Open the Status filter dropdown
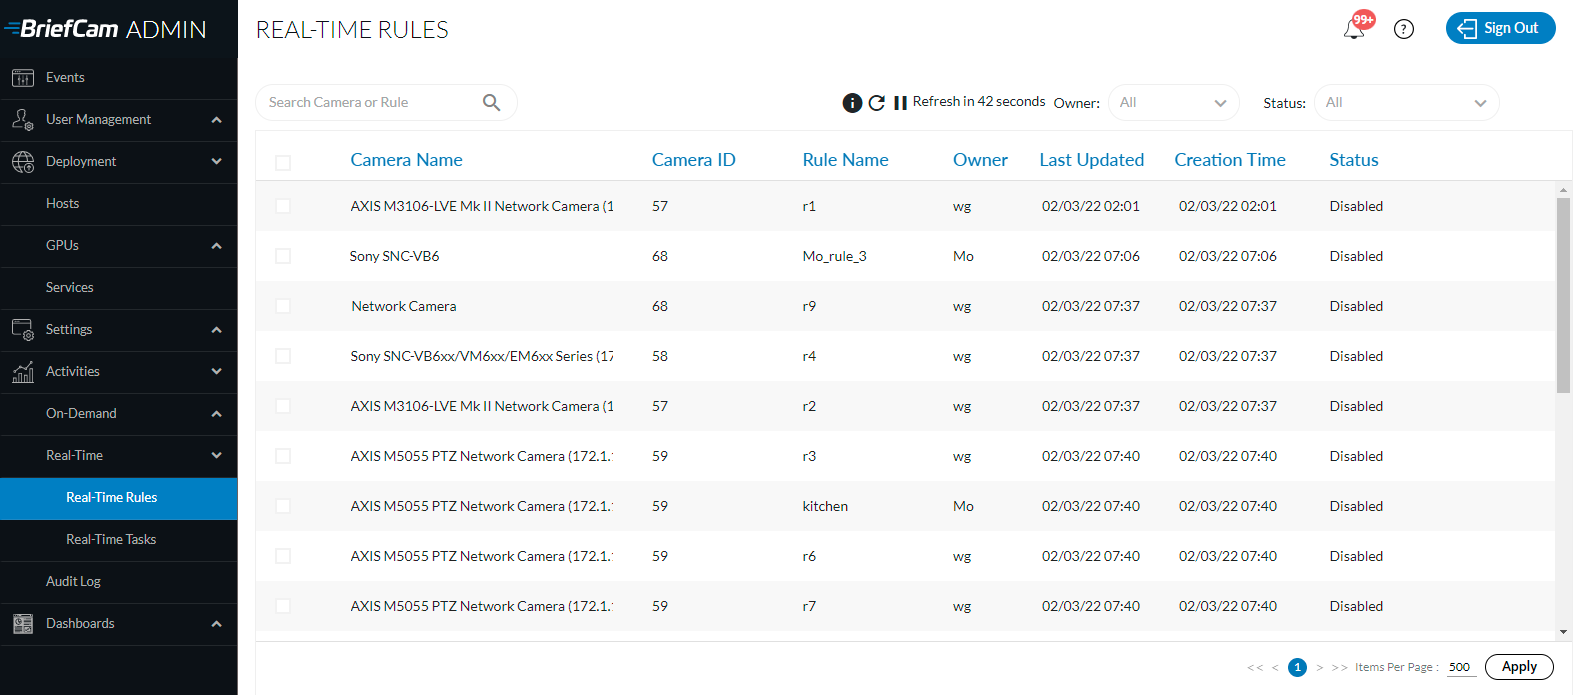1577x697 pixels. coord(1406,103)
